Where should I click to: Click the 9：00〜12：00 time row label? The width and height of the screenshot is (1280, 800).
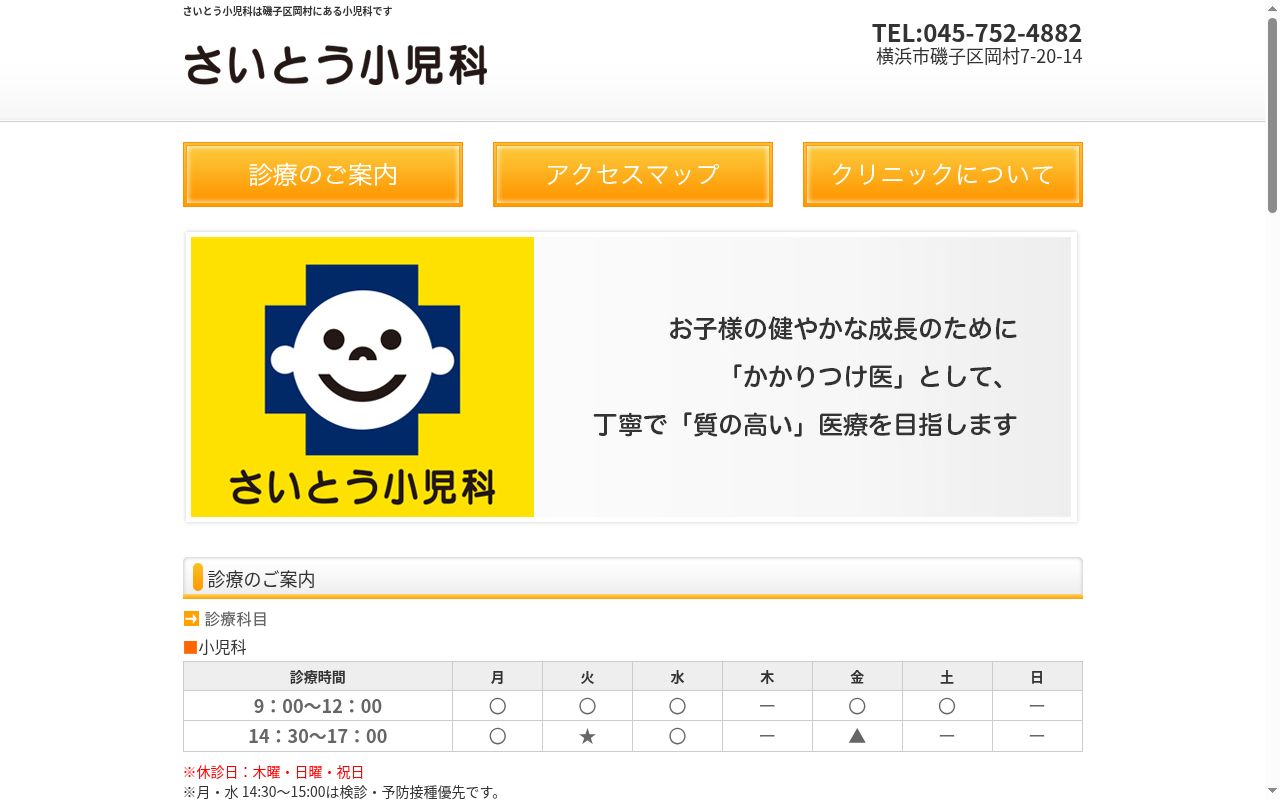point(318,706)
